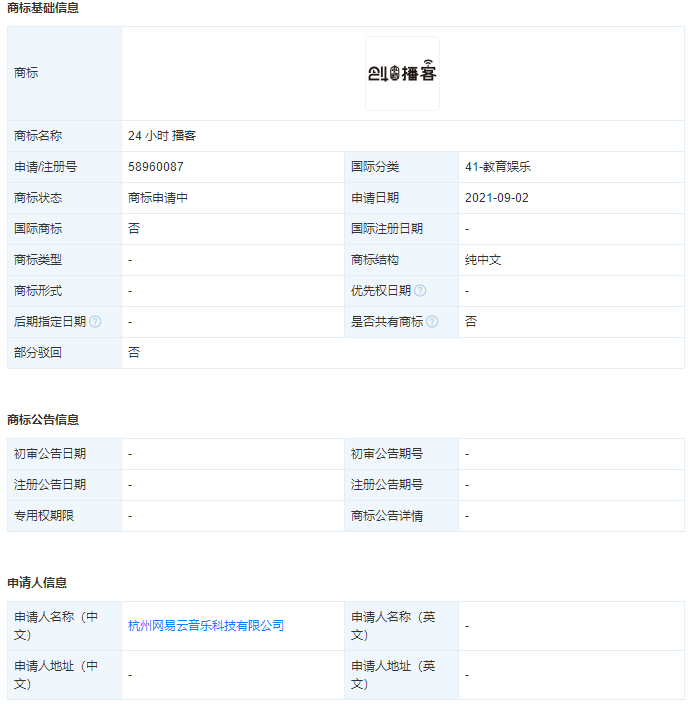This screenshot has height=704, width=693.
Task: Click help icon next to 后期指定日期
Action: pos(95,321)
